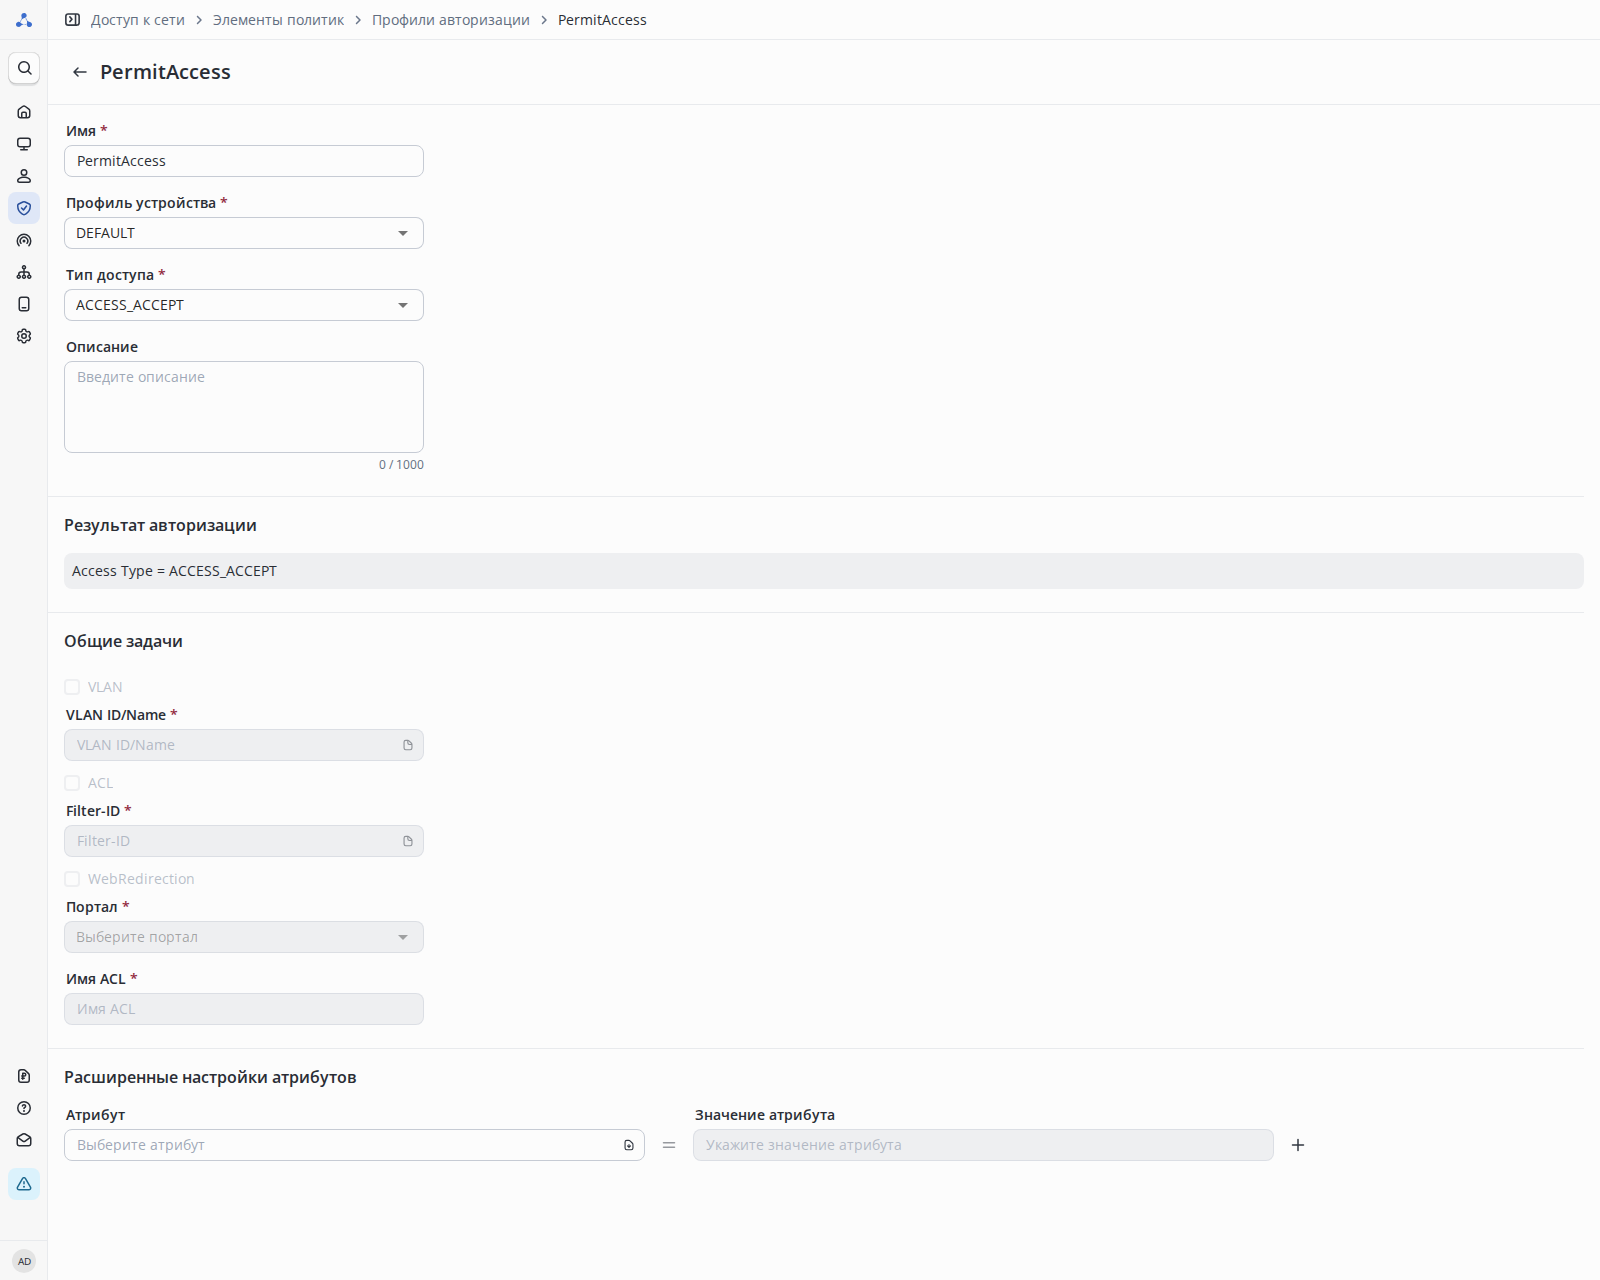The width and height of the screenshot is (1600, 1280).
Task: Click the plus icon to add attribute
Action: (1298, 1145)
